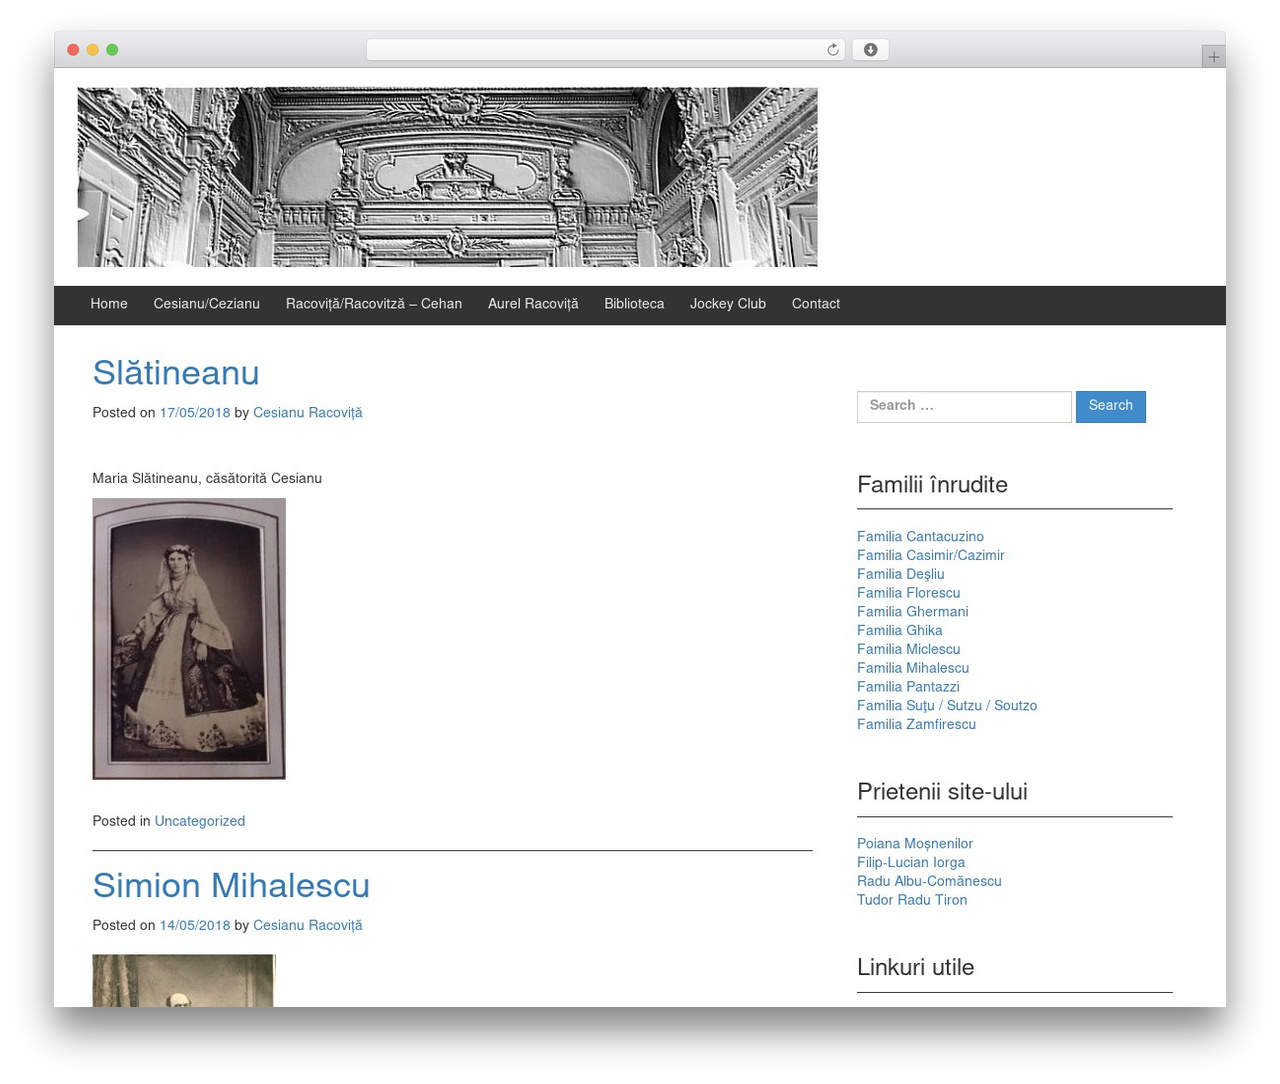Open the 17/05/2018 post date link
1280x1084 pixels.
(x=195, y=414)
